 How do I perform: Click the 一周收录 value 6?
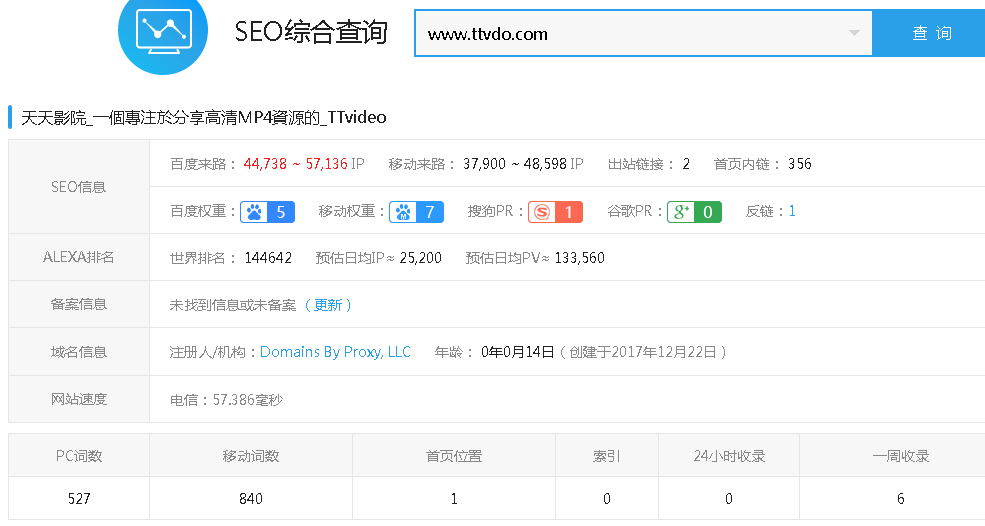coord(900,499)
